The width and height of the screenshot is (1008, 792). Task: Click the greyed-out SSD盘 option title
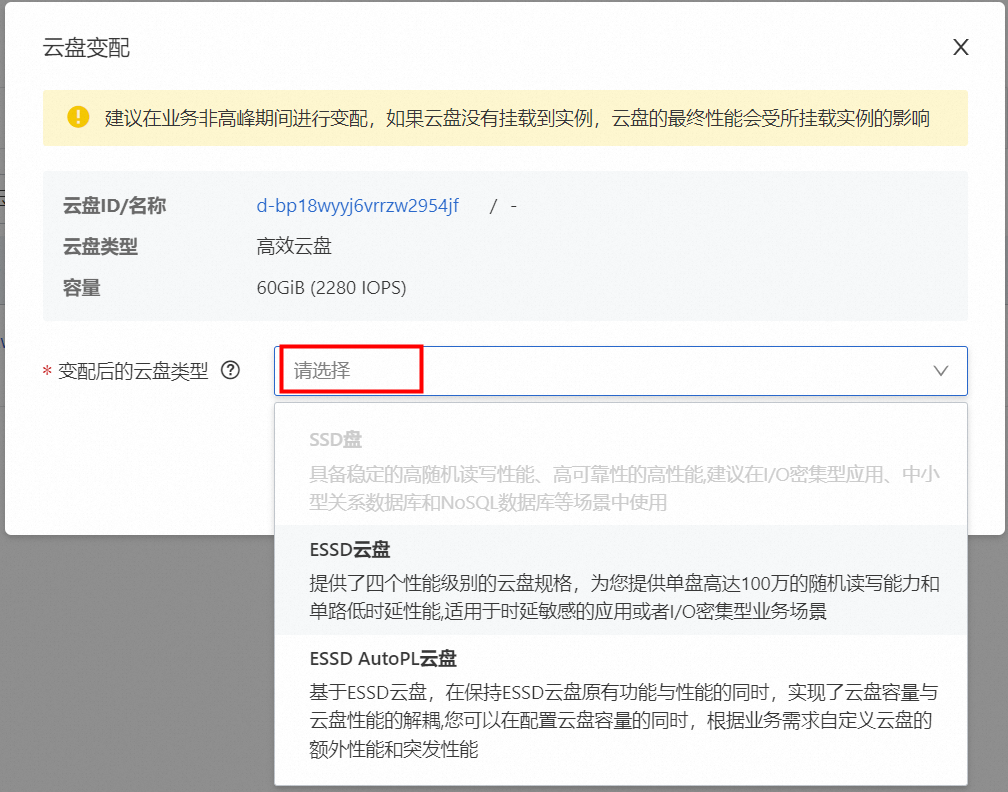[x=336, y=439]
